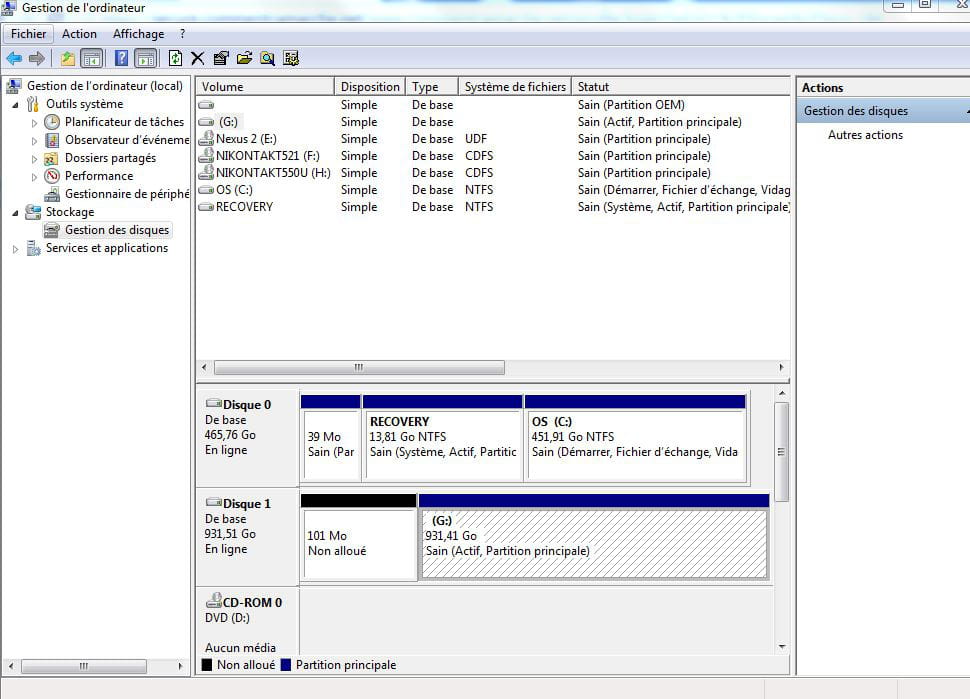Expand the Services et applications node
The image size is (970, 699).
15,249
